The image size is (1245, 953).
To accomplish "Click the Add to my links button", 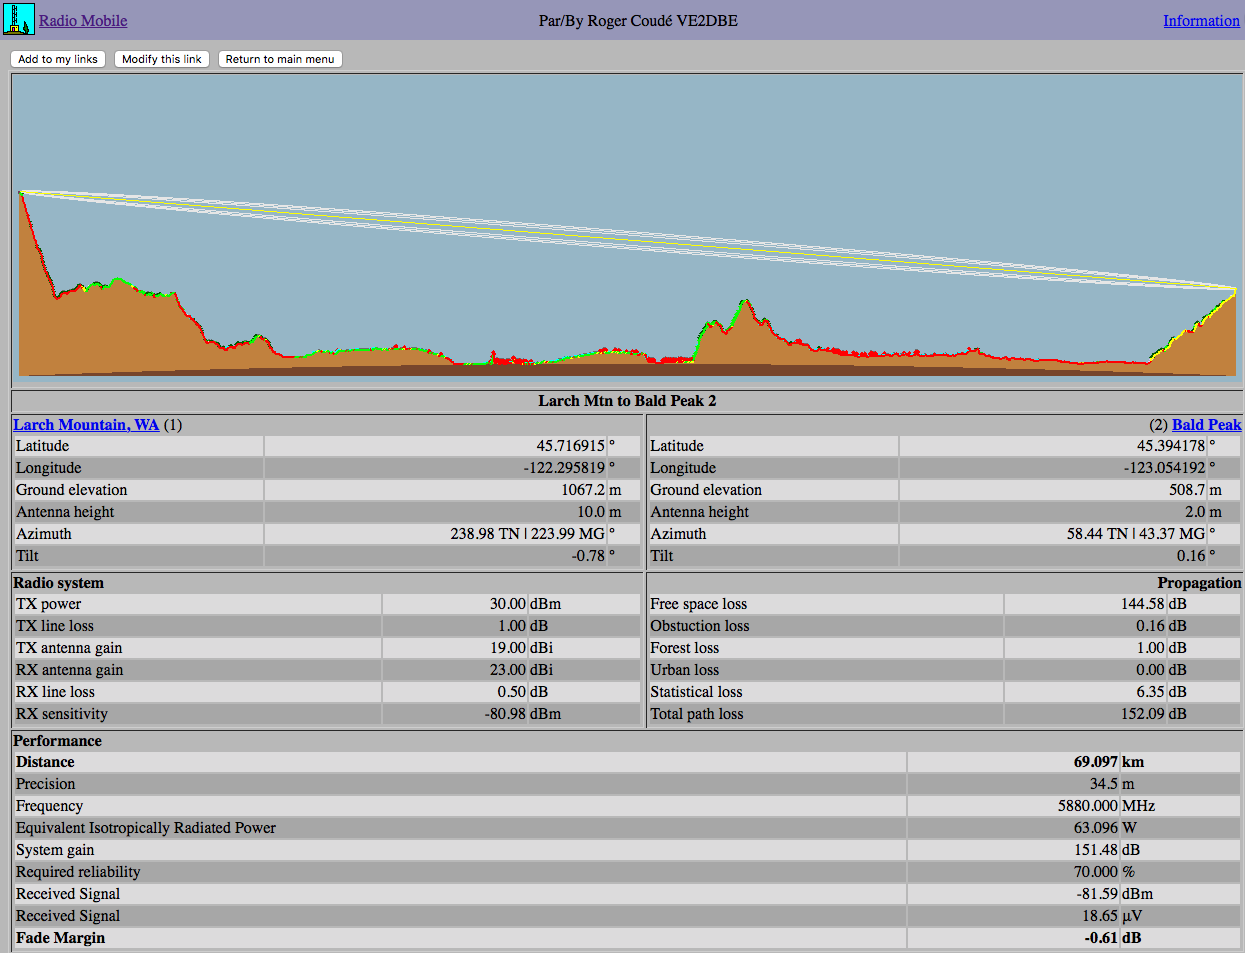I will pyautogui.click(x=58, y=59).
